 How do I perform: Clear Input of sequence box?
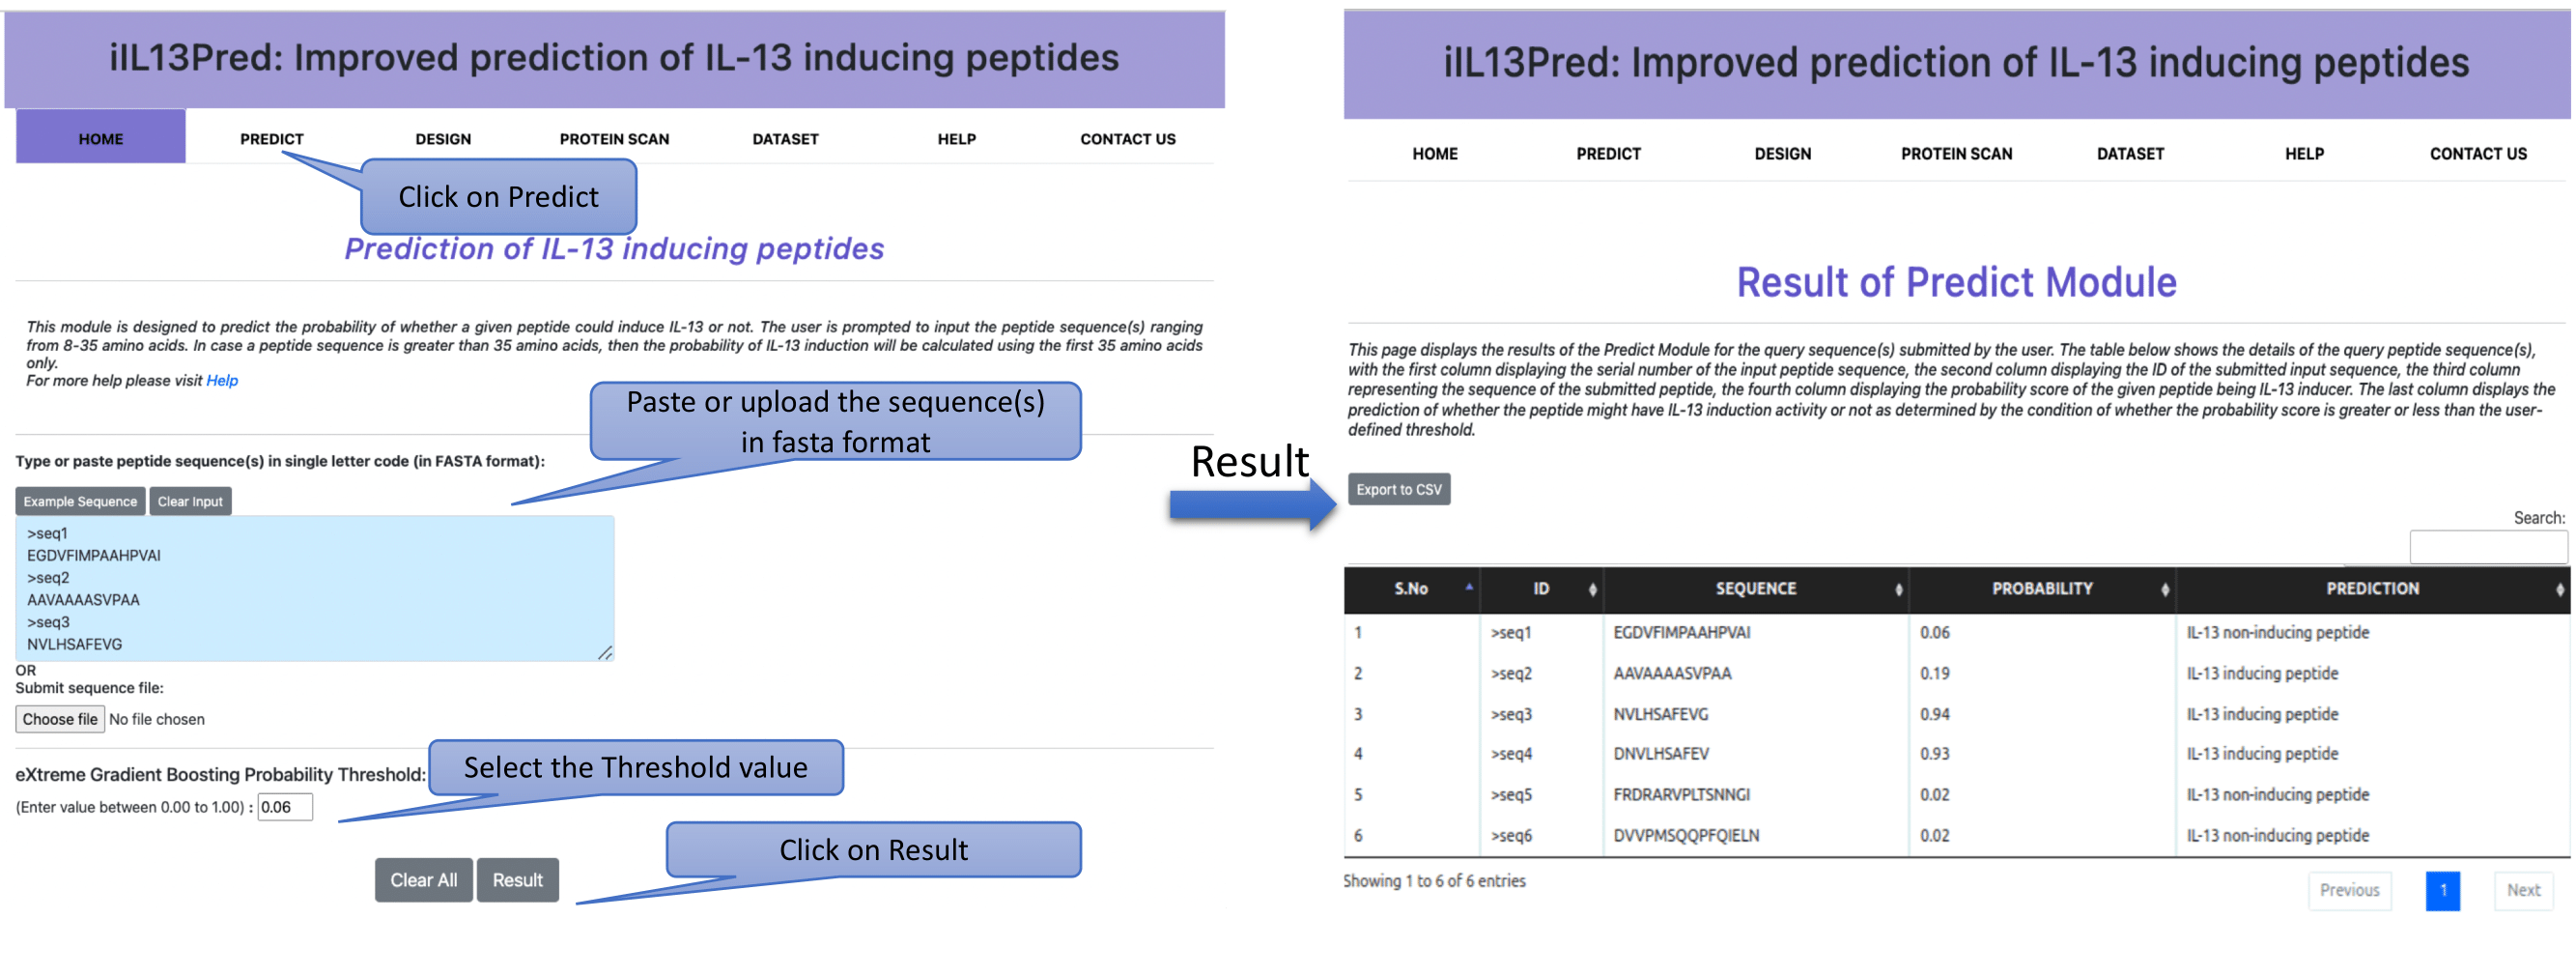coord(190,501)
